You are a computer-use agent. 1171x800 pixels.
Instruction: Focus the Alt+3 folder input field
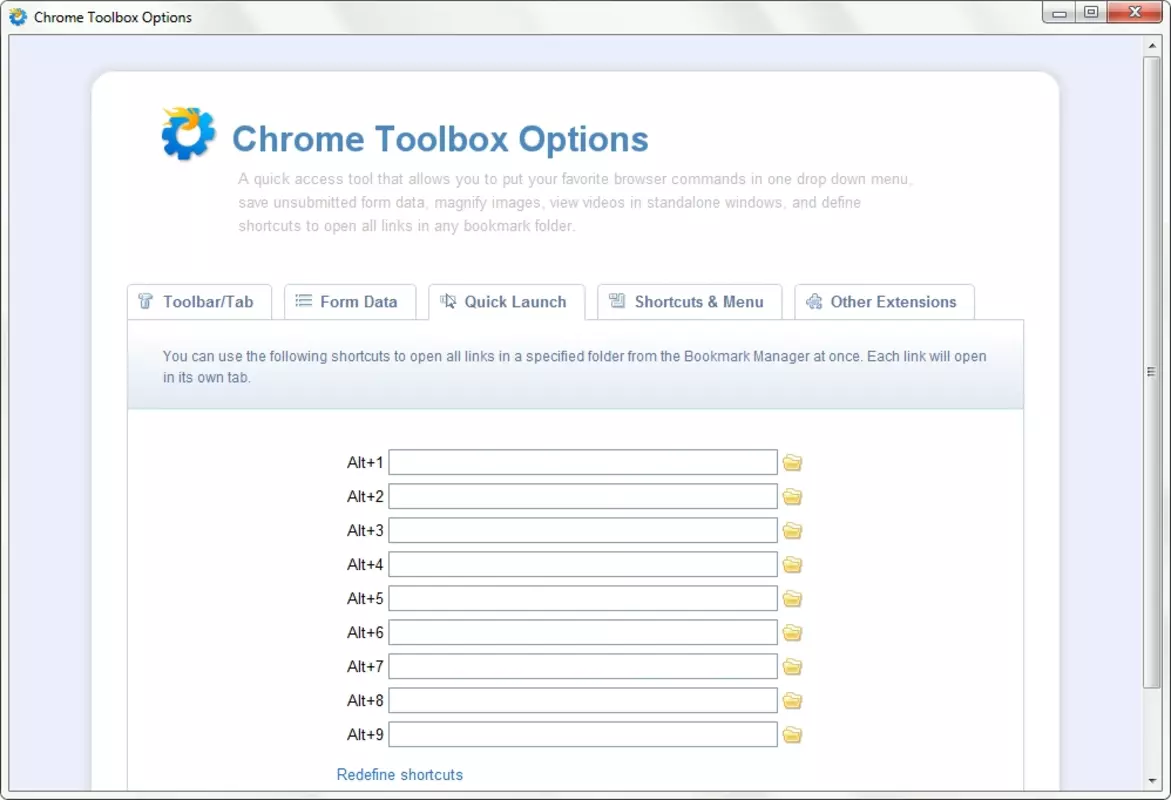[583, 530]
